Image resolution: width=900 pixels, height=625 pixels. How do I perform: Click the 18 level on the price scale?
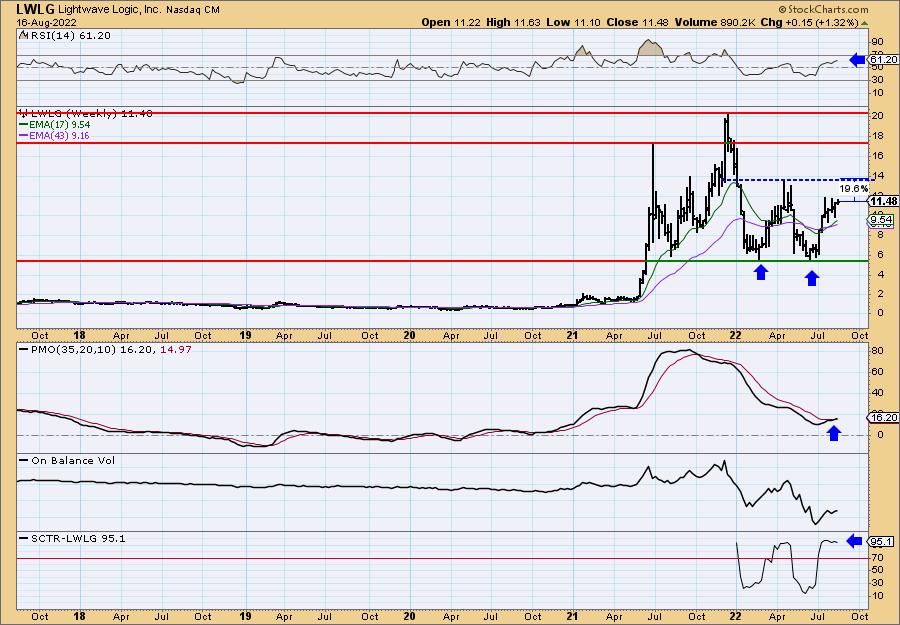pos(878,136)
